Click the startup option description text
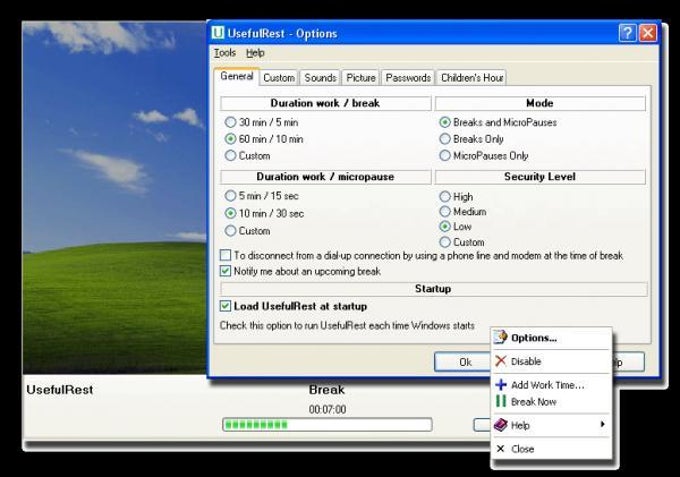This screenshot has height=477, width=680. [347, 325]
